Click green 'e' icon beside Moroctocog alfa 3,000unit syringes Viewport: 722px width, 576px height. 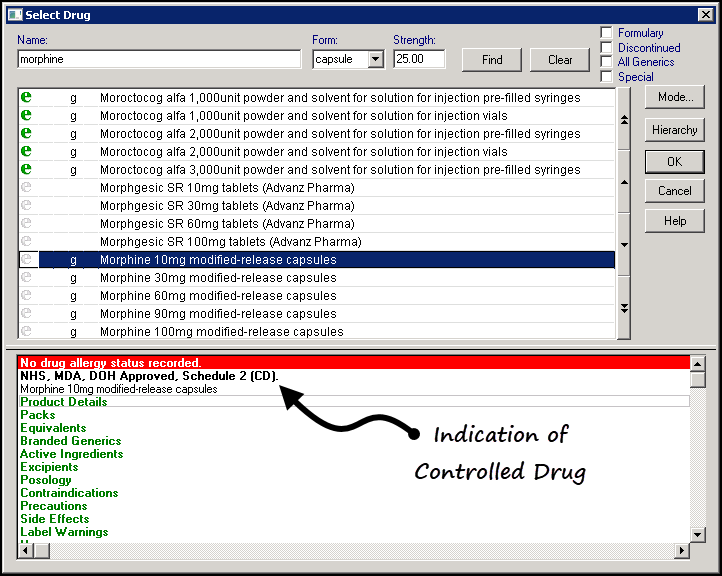point(27,170)
